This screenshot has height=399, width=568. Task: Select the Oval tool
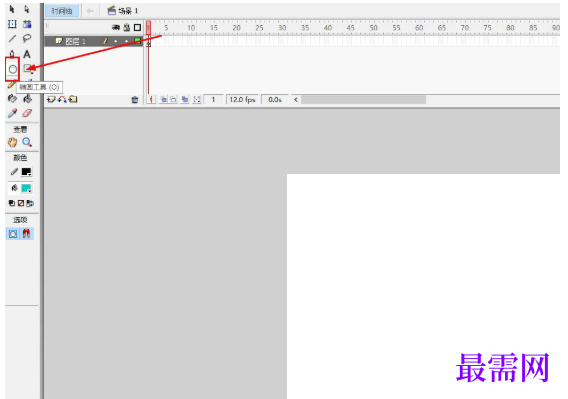click(13, 69)
